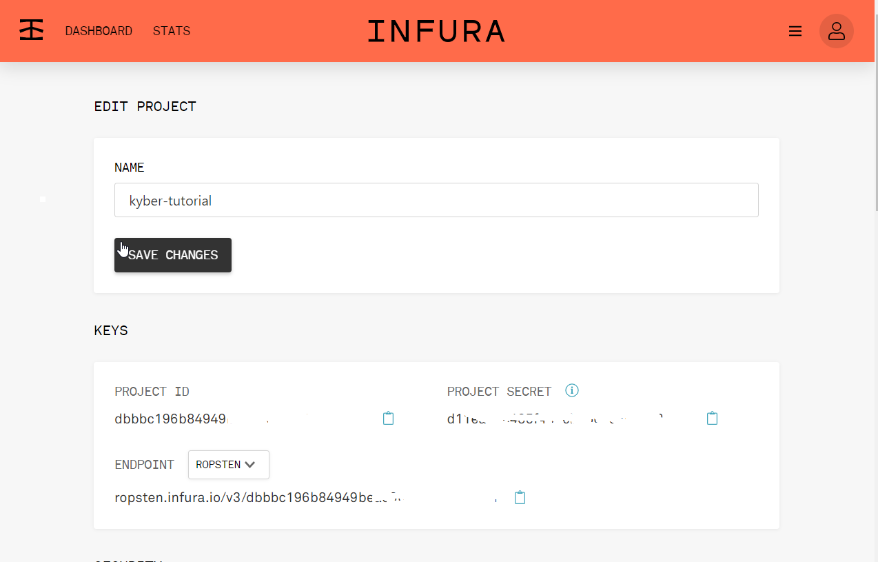Copy the Project Secret to clipboard

point(712,419)
